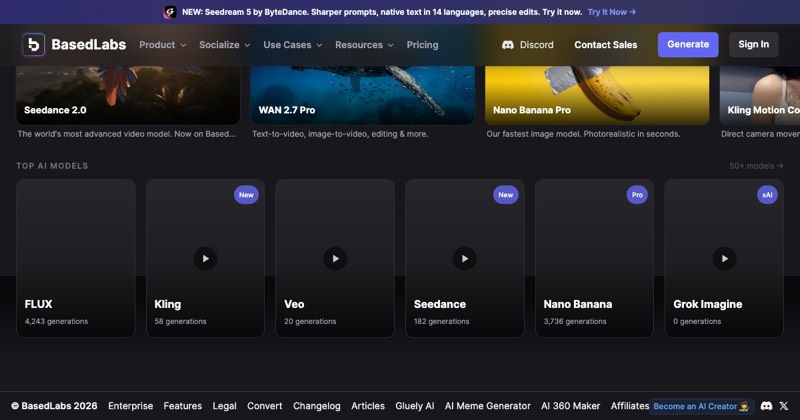
Task: Open the WAN 2.7 Pro featured card
Action: point(362,95)
